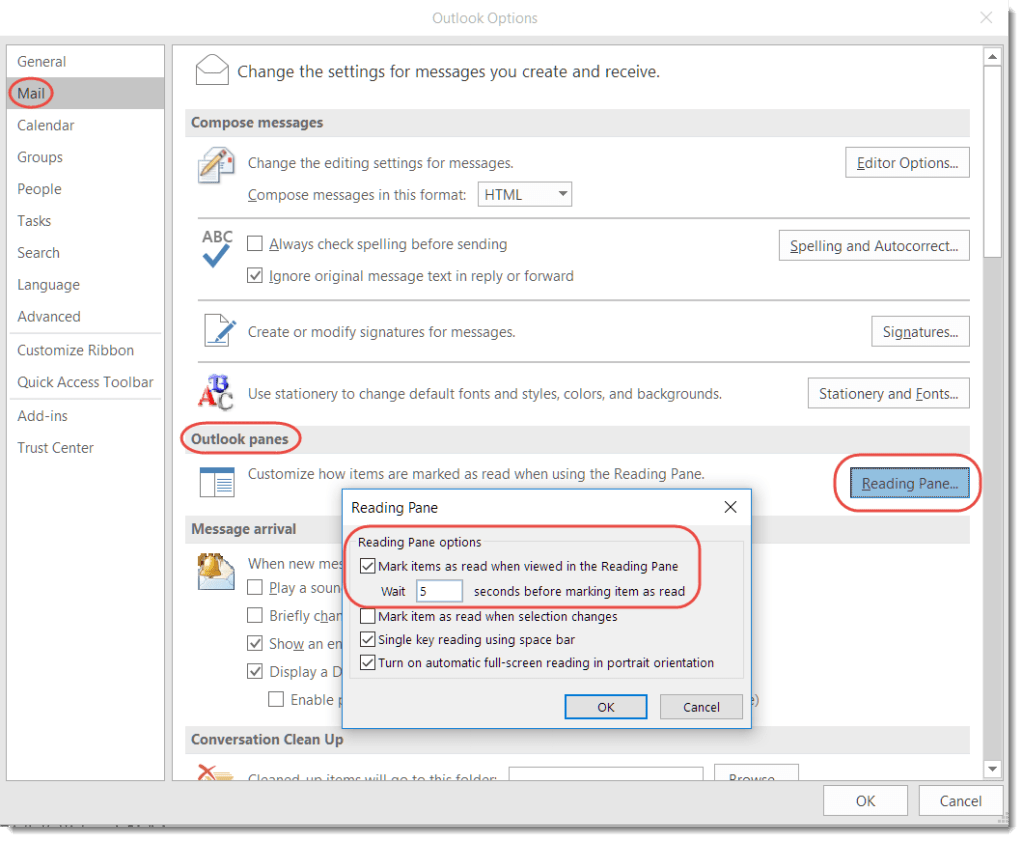
Task: Uncheck Ignore original message text in reply
Action: pos(255,275)
